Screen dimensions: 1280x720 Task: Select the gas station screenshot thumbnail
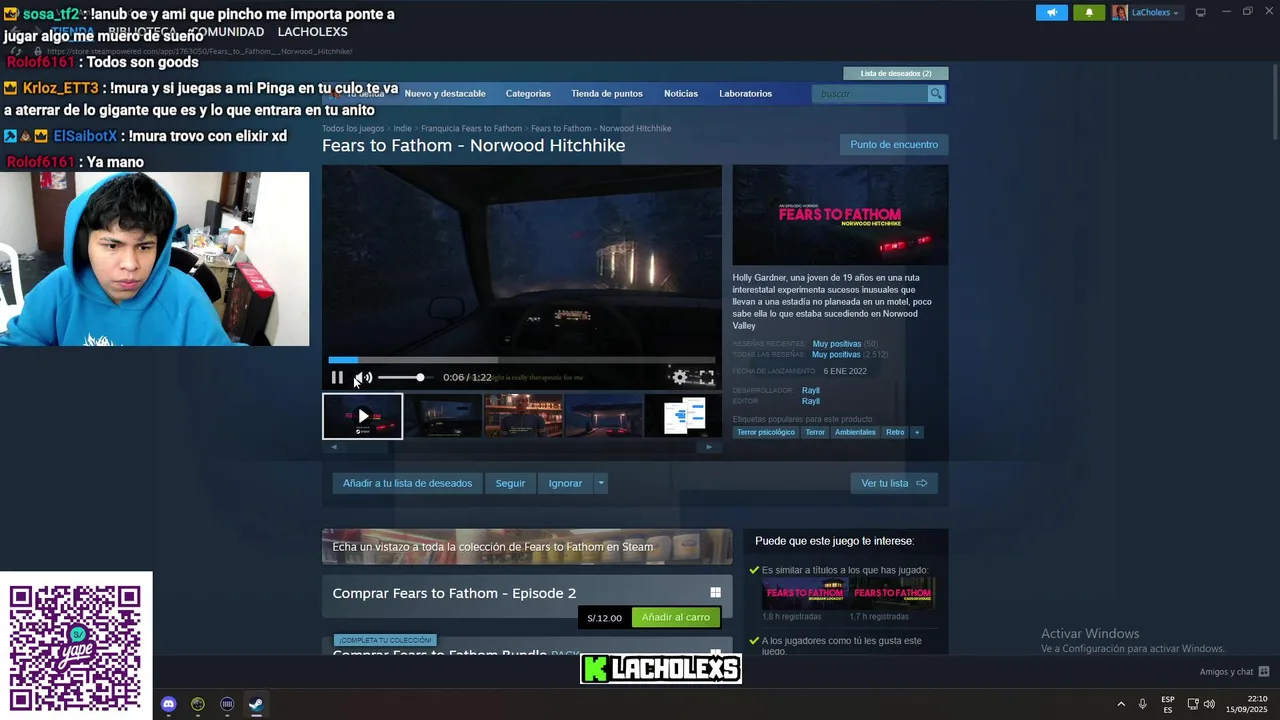604,416
